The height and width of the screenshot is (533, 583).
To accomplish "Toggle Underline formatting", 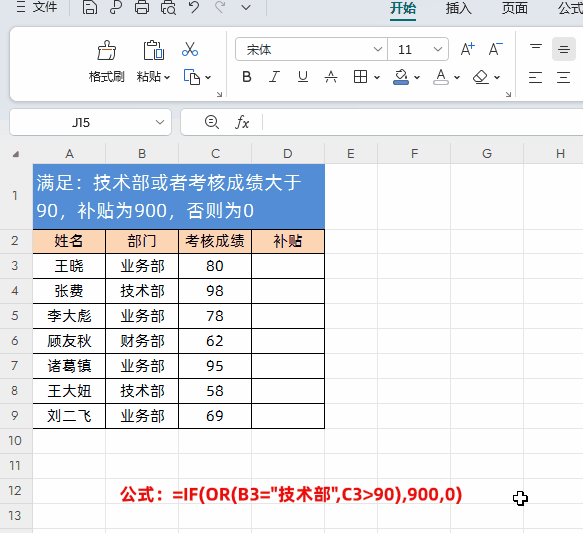I will [303, 77].
